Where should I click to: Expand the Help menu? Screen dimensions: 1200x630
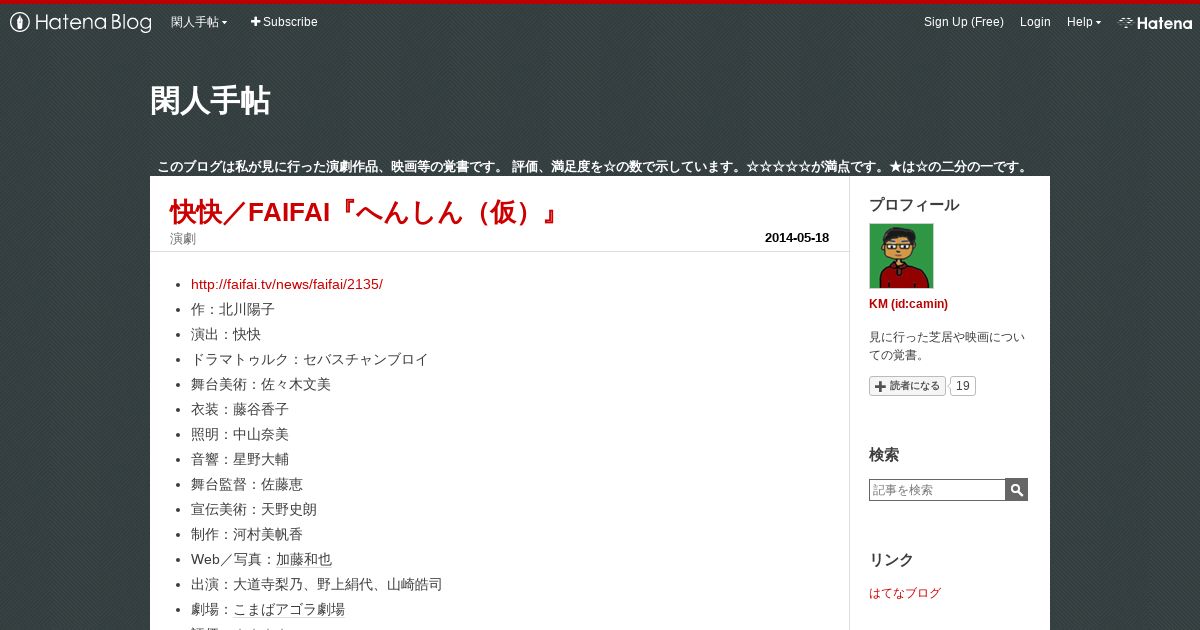[1084, 22]
